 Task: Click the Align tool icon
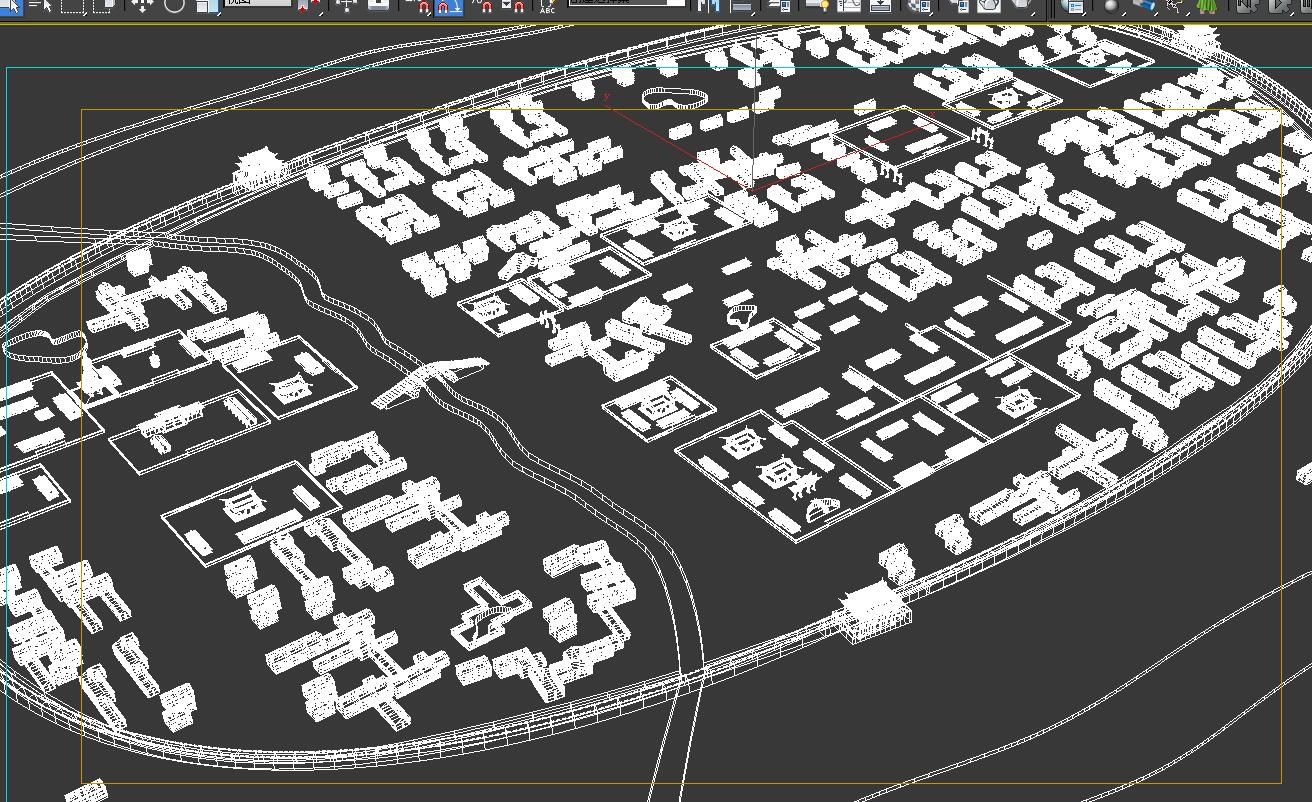(741, 5)
